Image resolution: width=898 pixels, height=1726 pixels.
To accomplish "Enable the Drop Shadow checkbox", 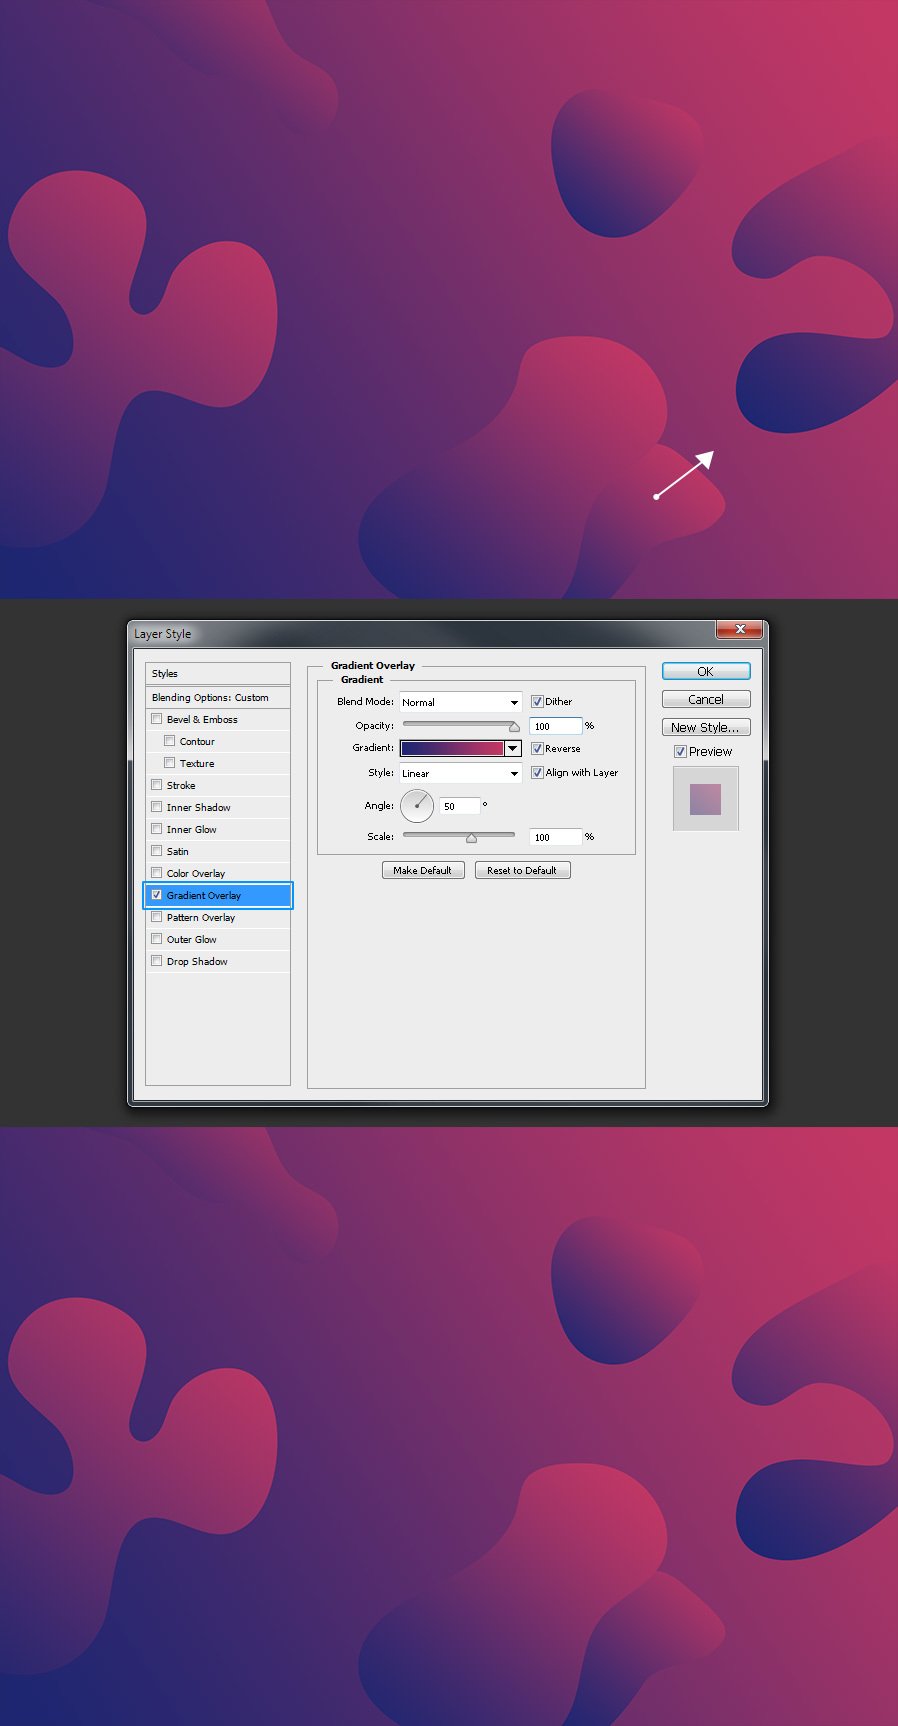I will pyautogui.click(x=156, y=961).
